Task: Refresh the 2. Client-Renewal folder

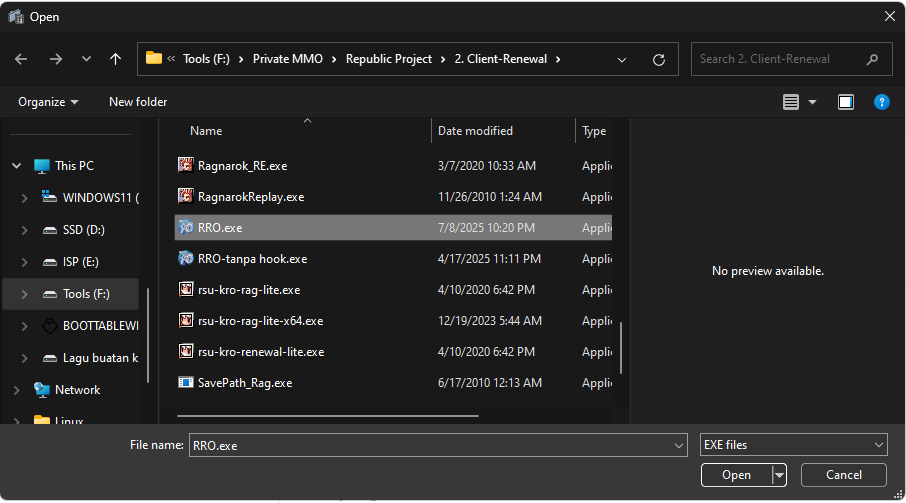Action: click(x=659, y=59)
